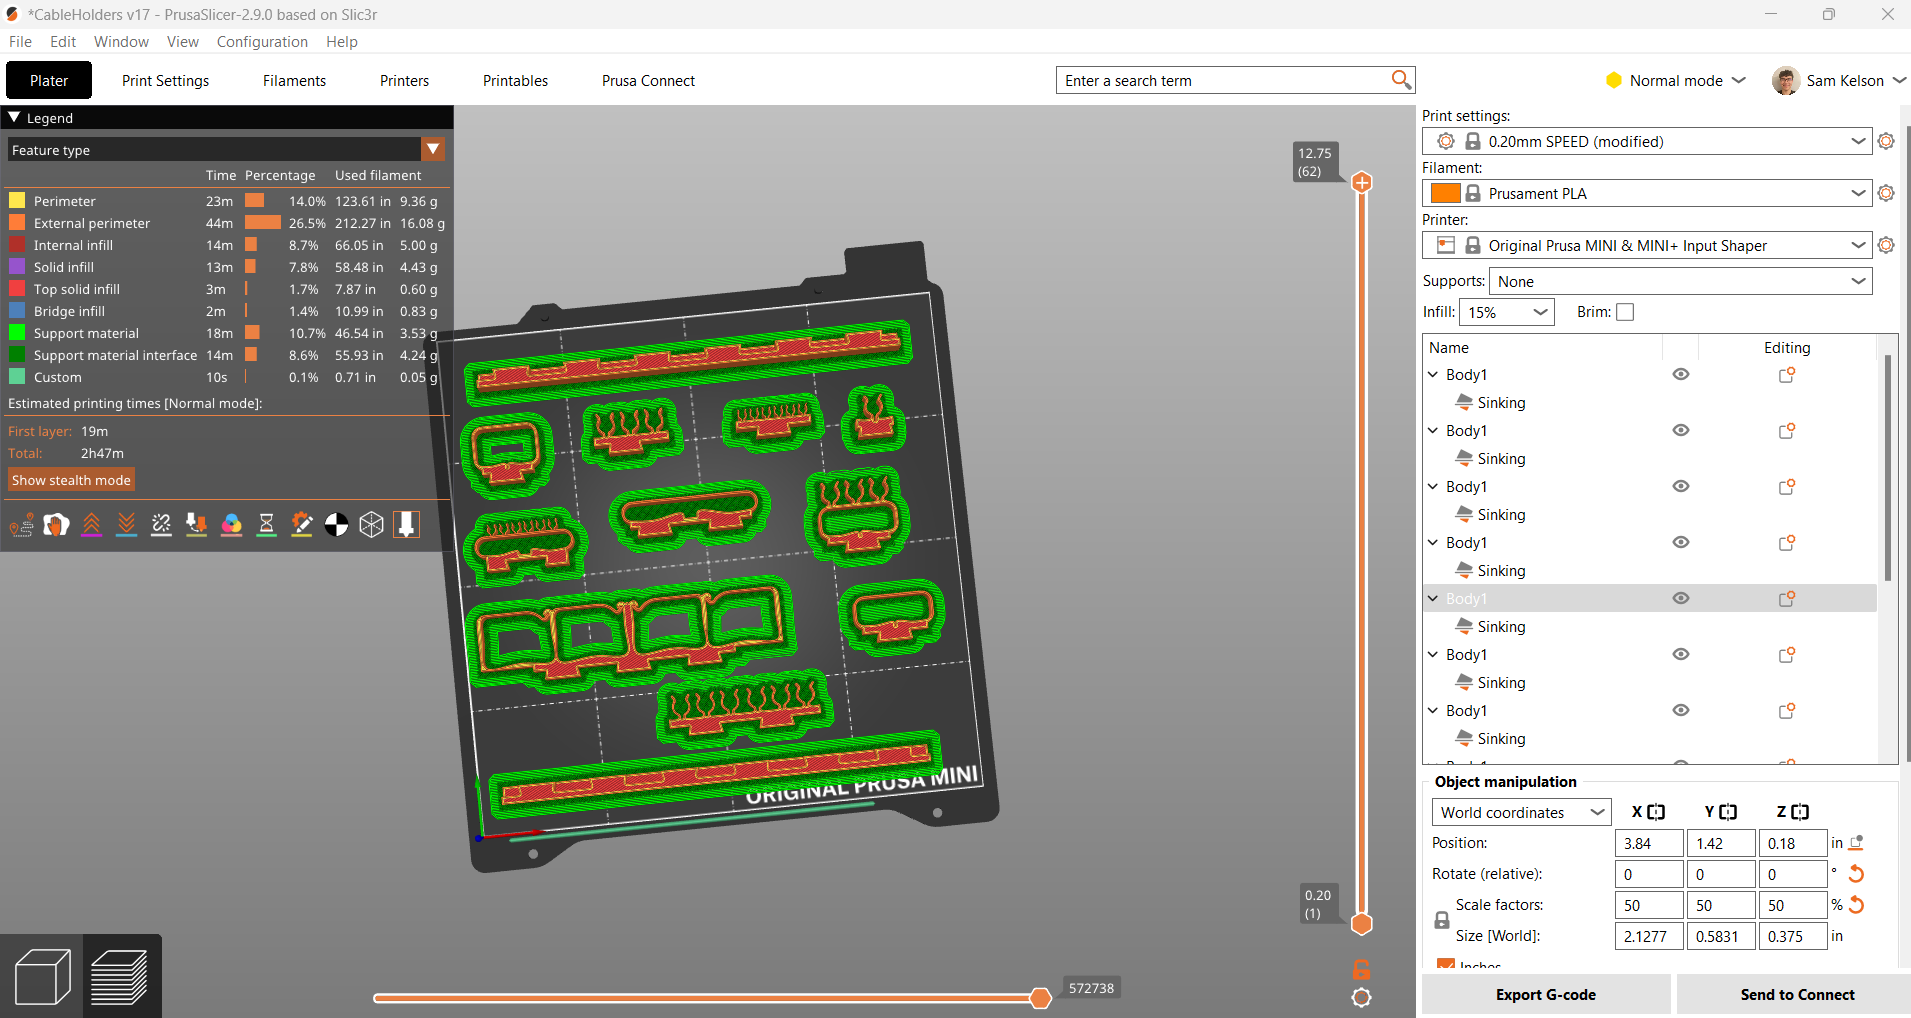The image size is (1911, 1018).
Task: Open Printer settings gear icon
Action: [x=1886, y=245]
